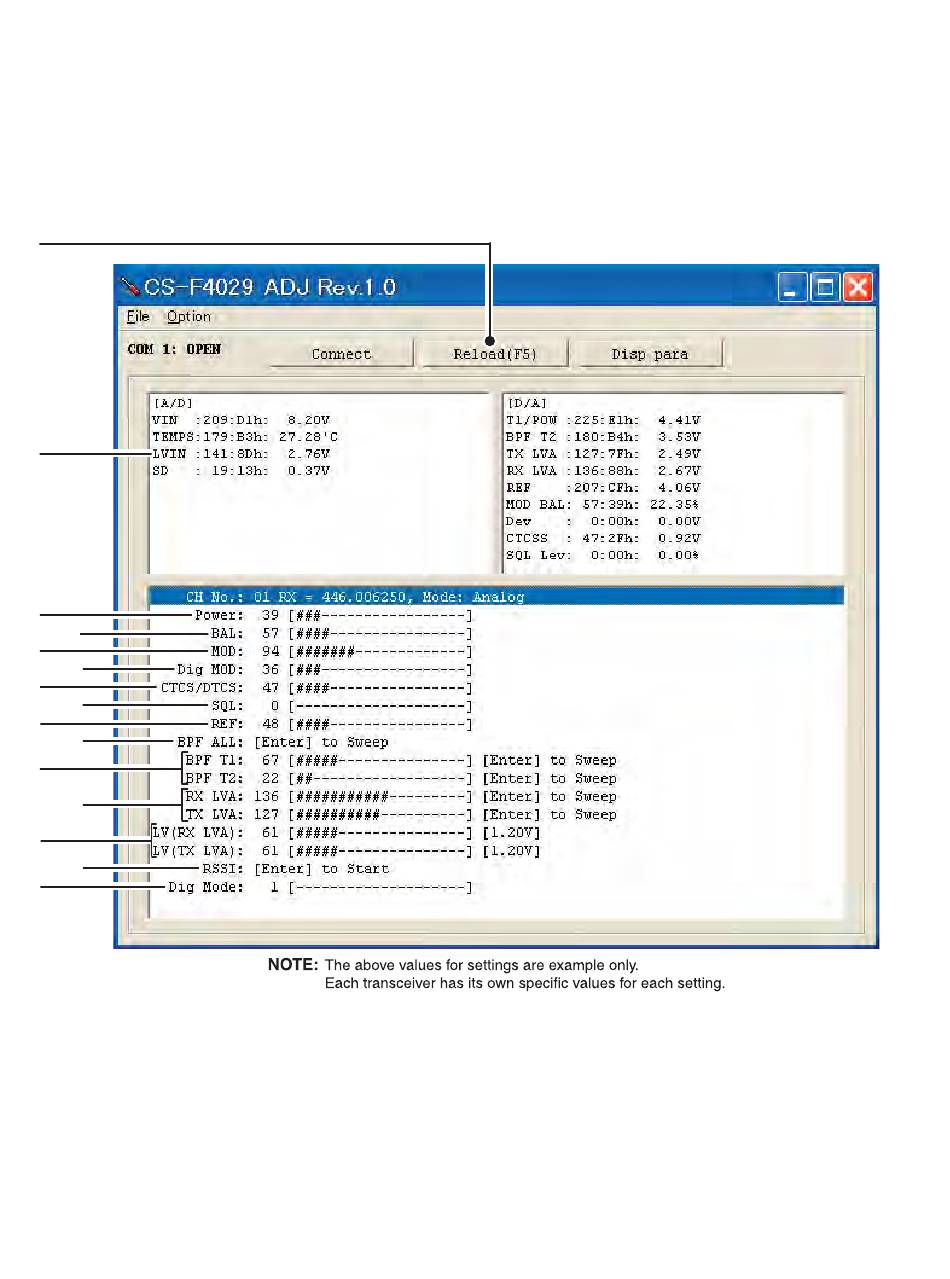Click the Reload(F5) button
950x1279 pixels.
coord(495,354)
